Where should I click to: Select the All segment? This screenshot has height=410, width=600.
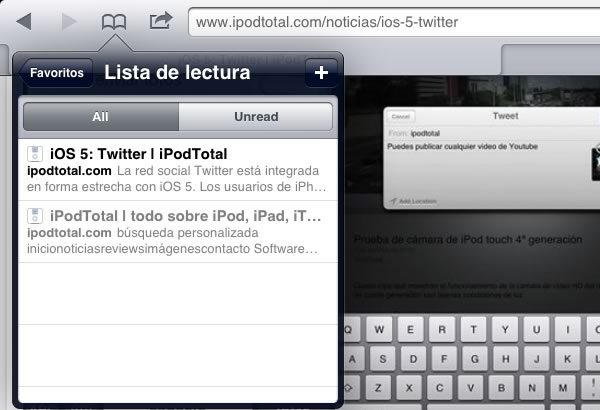pos(101,116)
